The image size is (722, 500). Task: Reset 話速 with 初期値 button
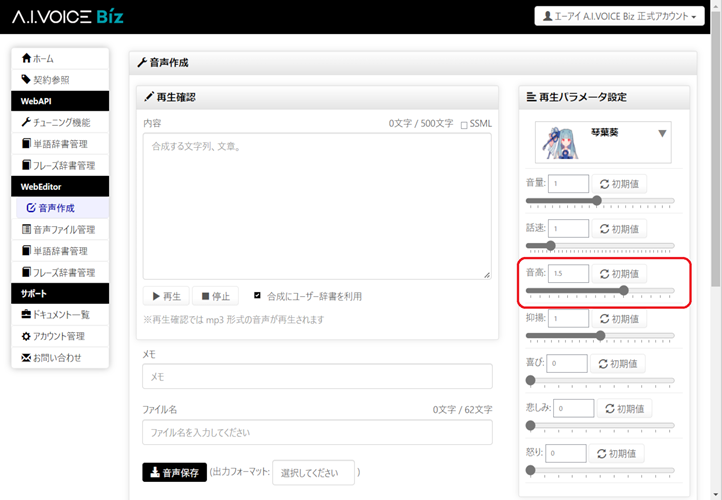click(619, 229)
